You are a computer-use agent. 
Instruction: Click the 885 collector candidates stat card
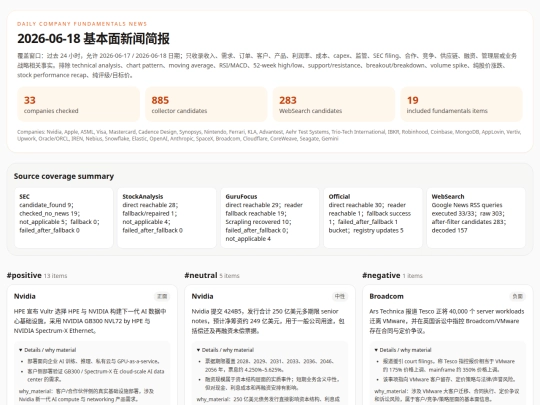coord(206,104)
